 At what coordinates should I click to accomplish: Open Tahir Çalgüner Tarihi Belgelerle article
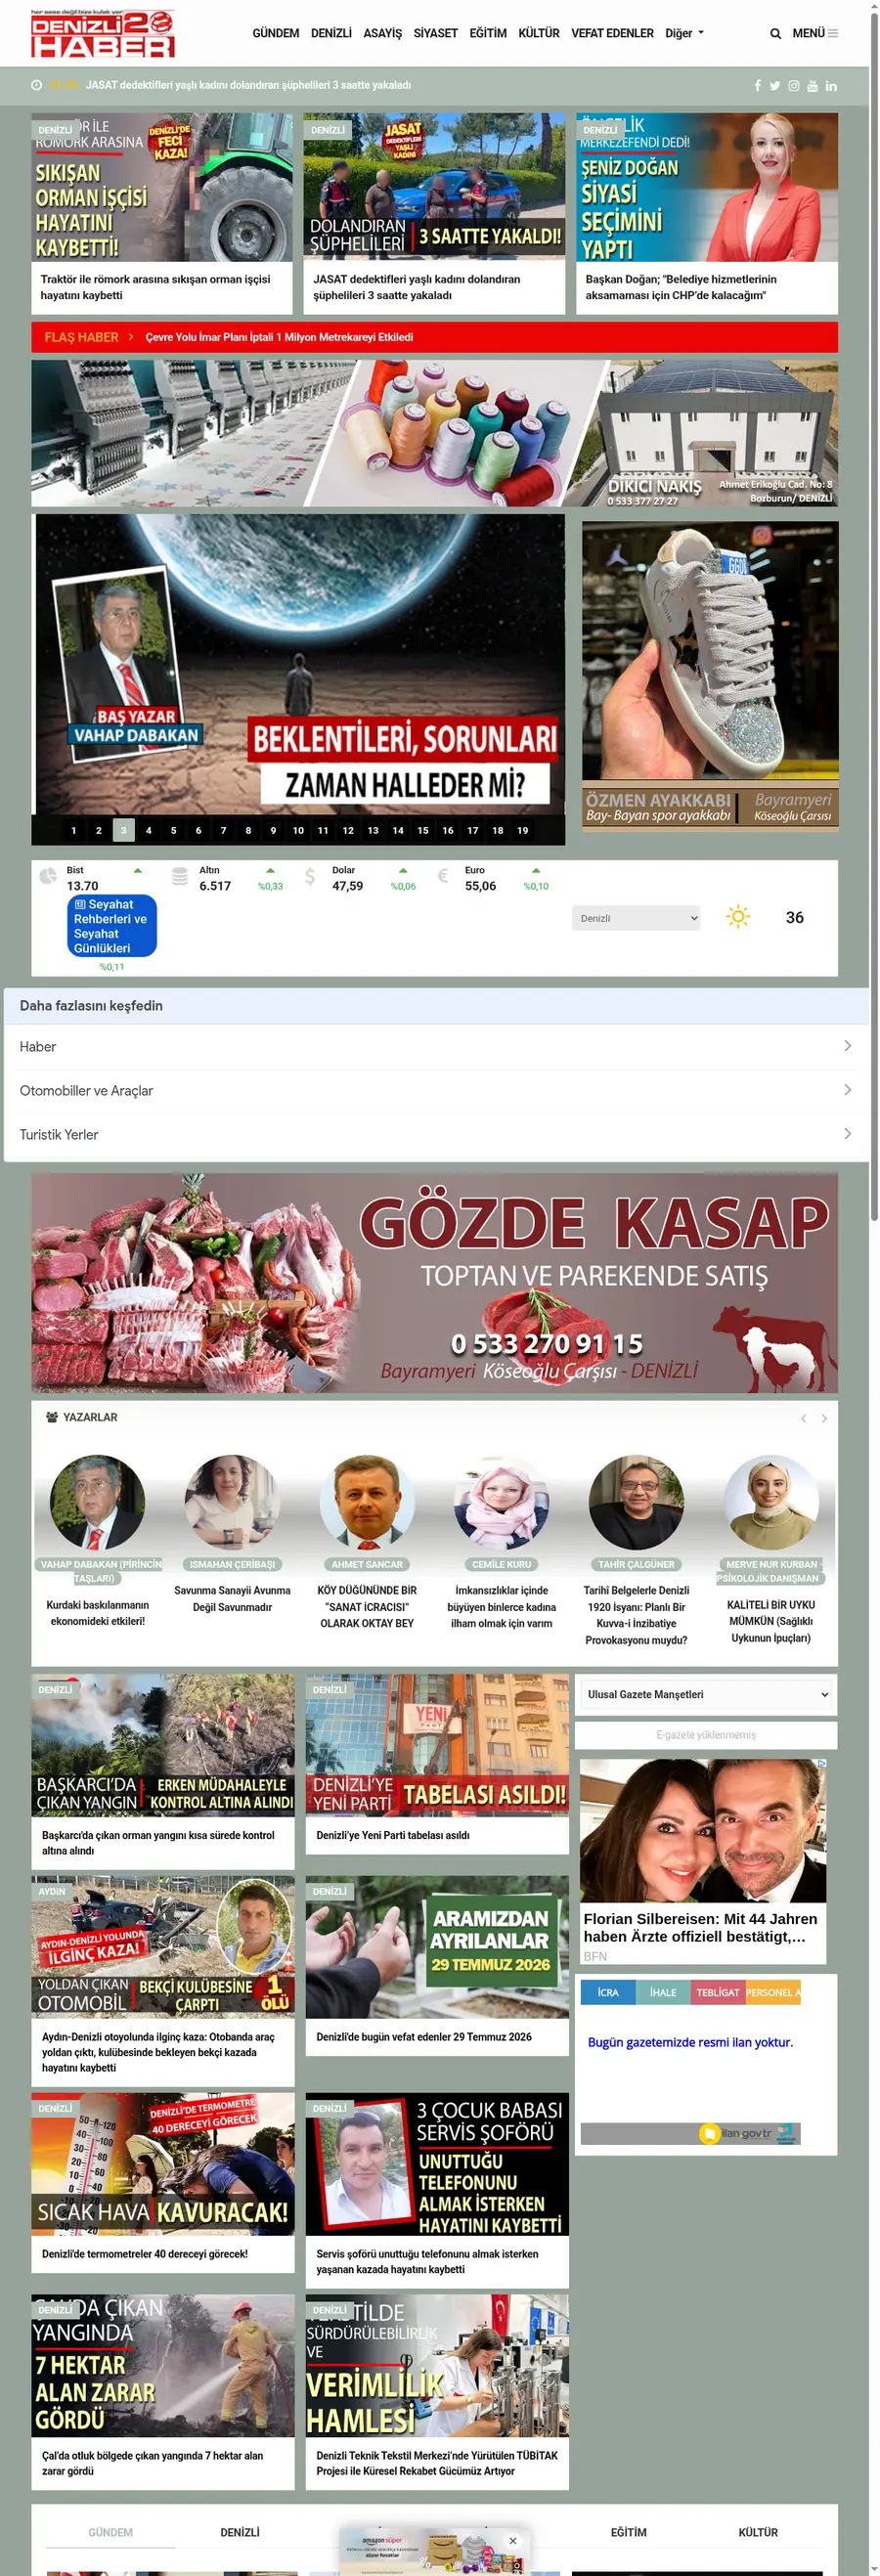(636, 1614)
